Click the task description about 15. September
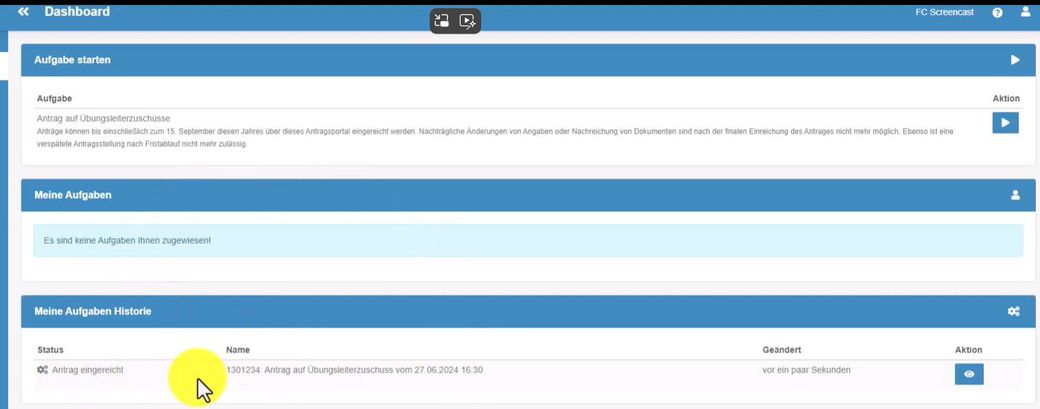This screenshot has height=409, width=1040. click(495, 138)
